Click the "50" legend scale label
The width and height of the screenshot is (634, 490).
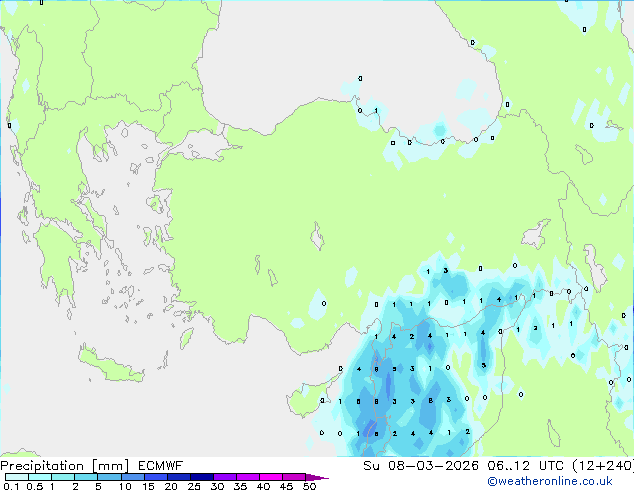tap(309, 486)
